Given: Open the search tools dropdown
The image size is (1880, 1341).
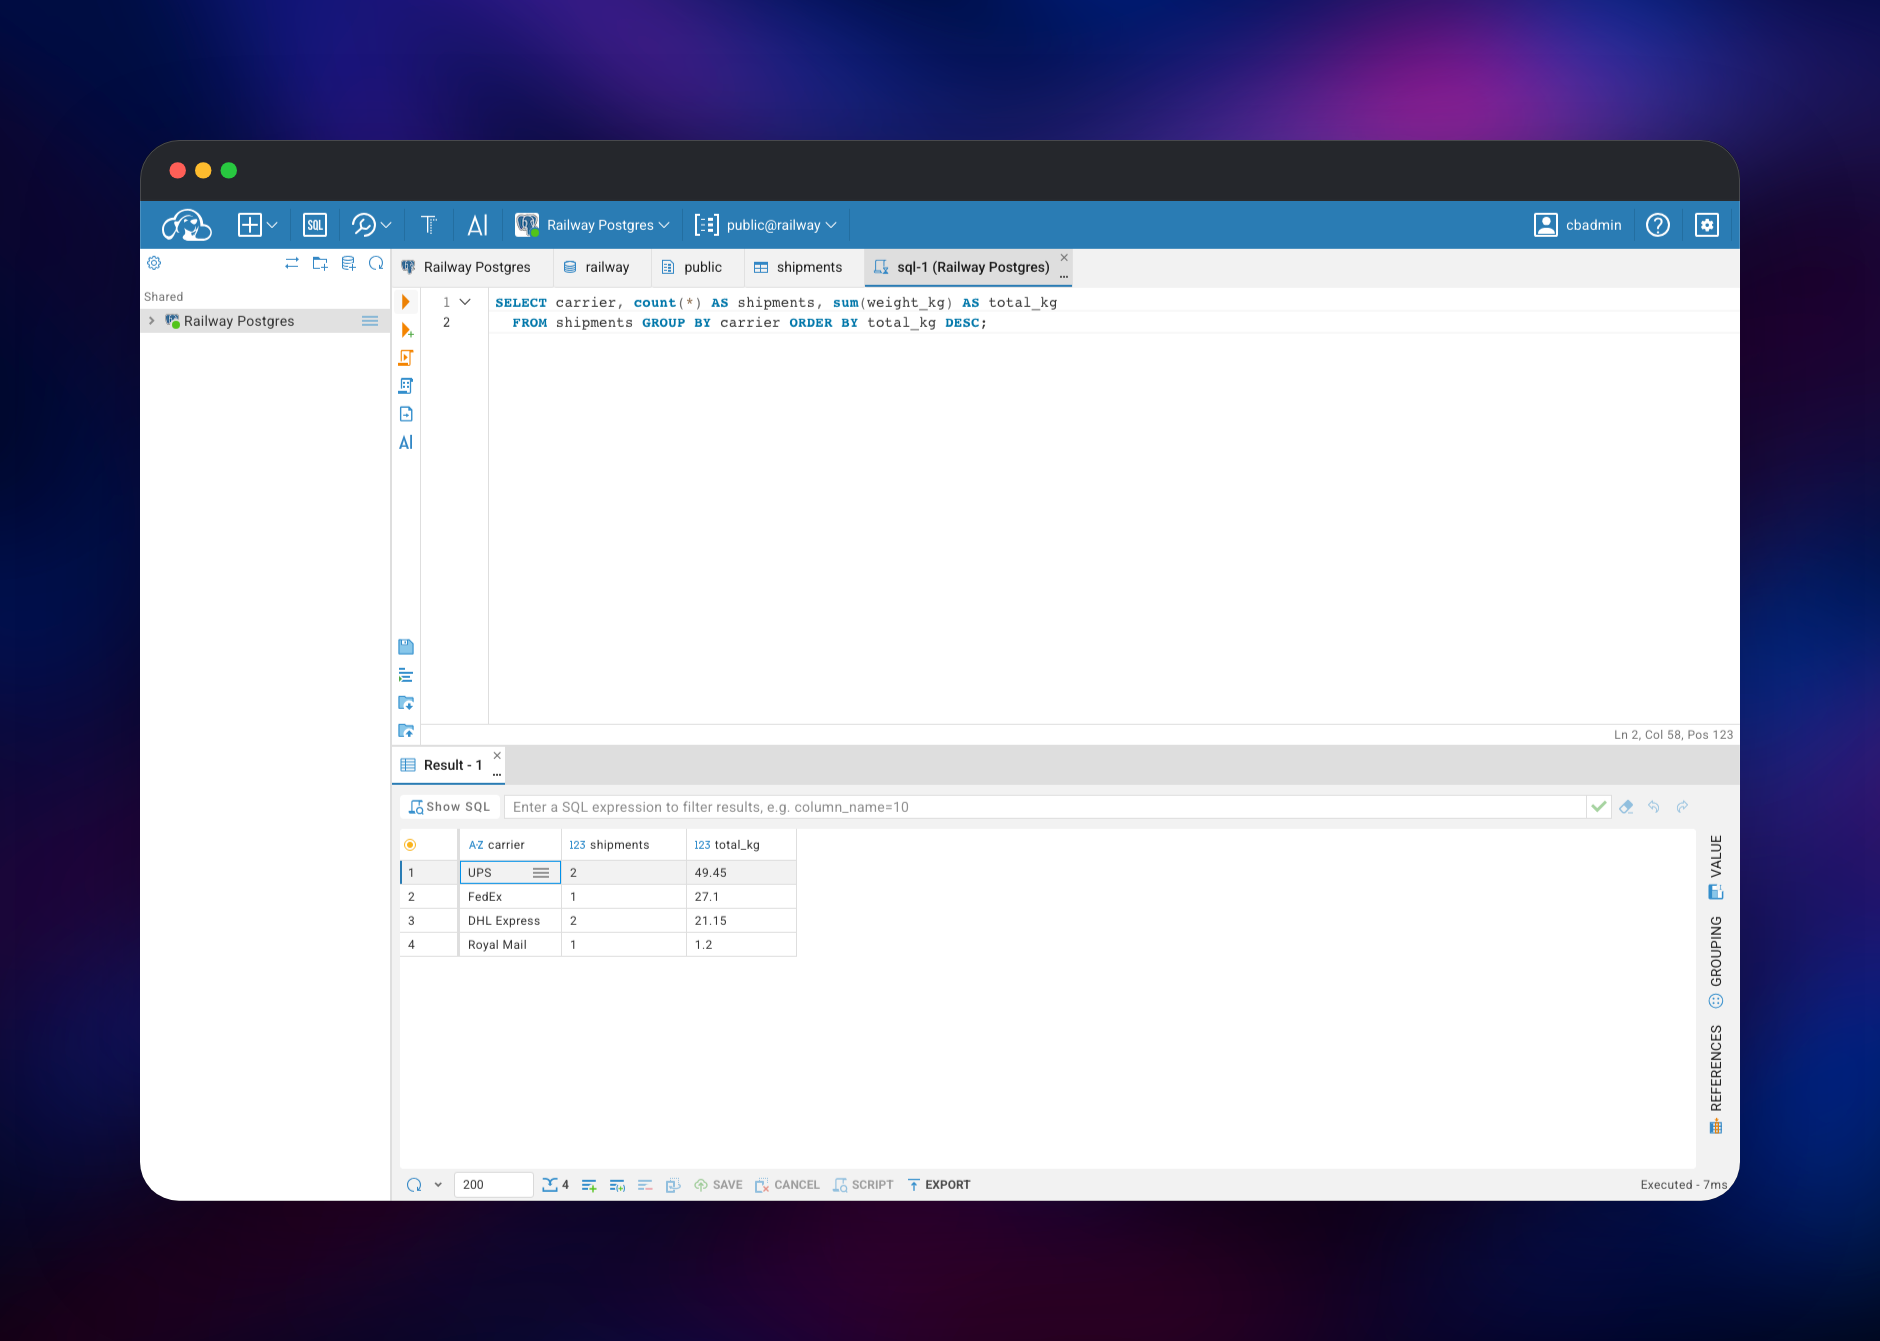Looking at the screenshot, I should (371, 225).
